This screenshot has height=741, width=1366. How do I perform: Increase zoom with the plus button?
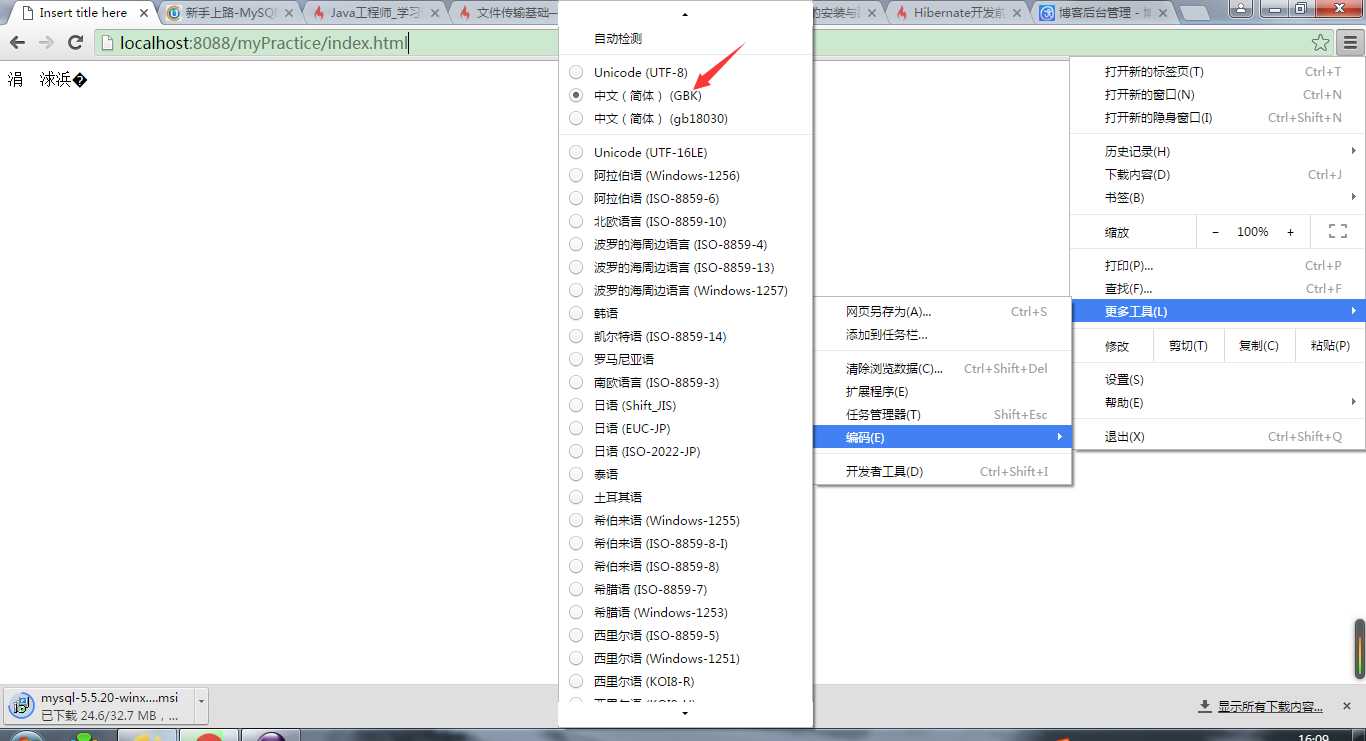coord(1290,232)
